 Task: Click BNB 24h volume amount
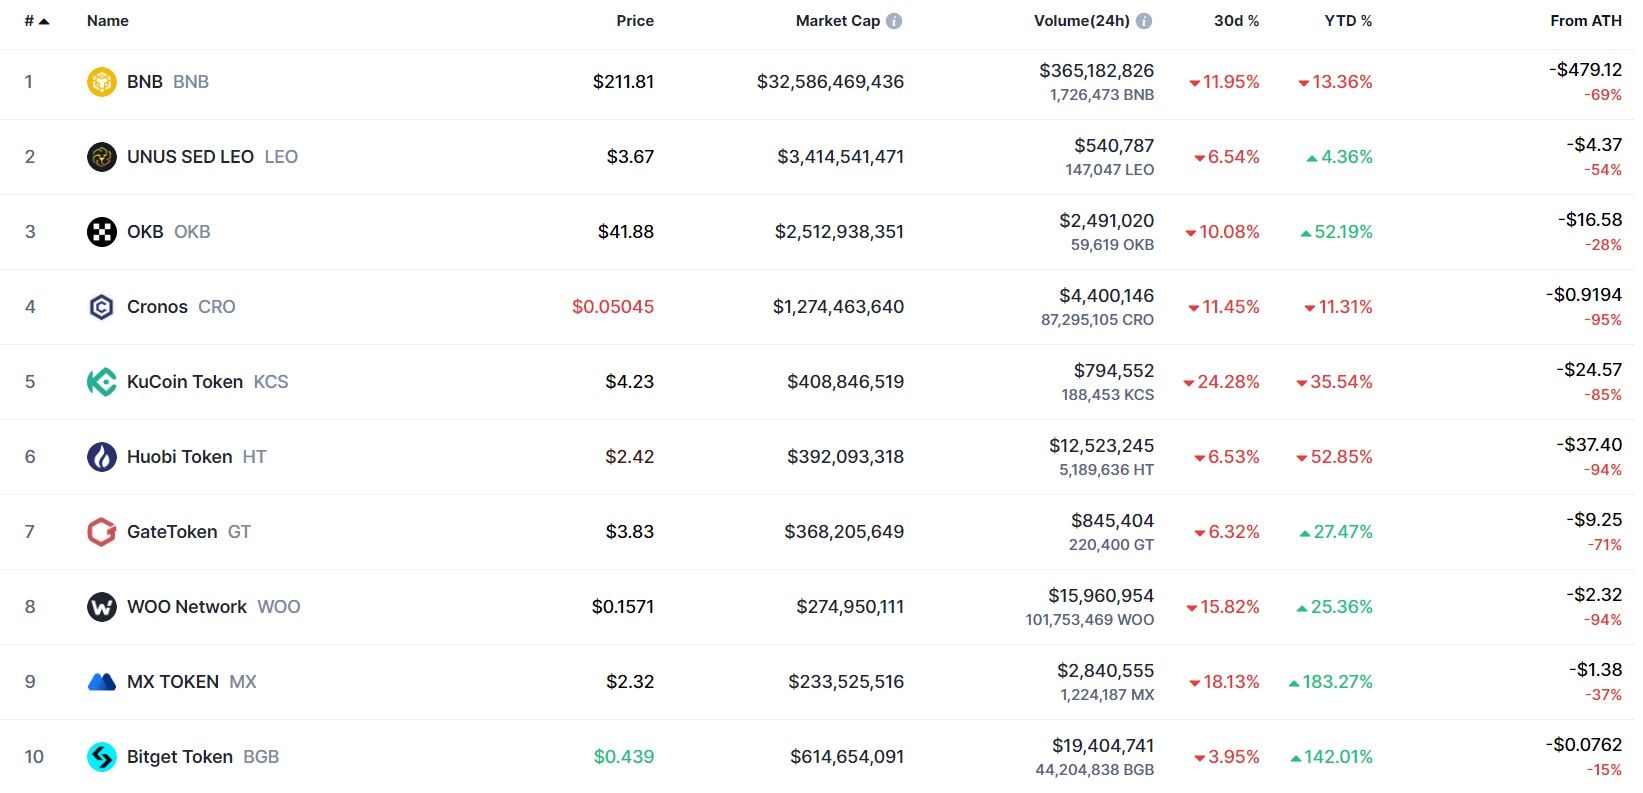coord(1096,71)
